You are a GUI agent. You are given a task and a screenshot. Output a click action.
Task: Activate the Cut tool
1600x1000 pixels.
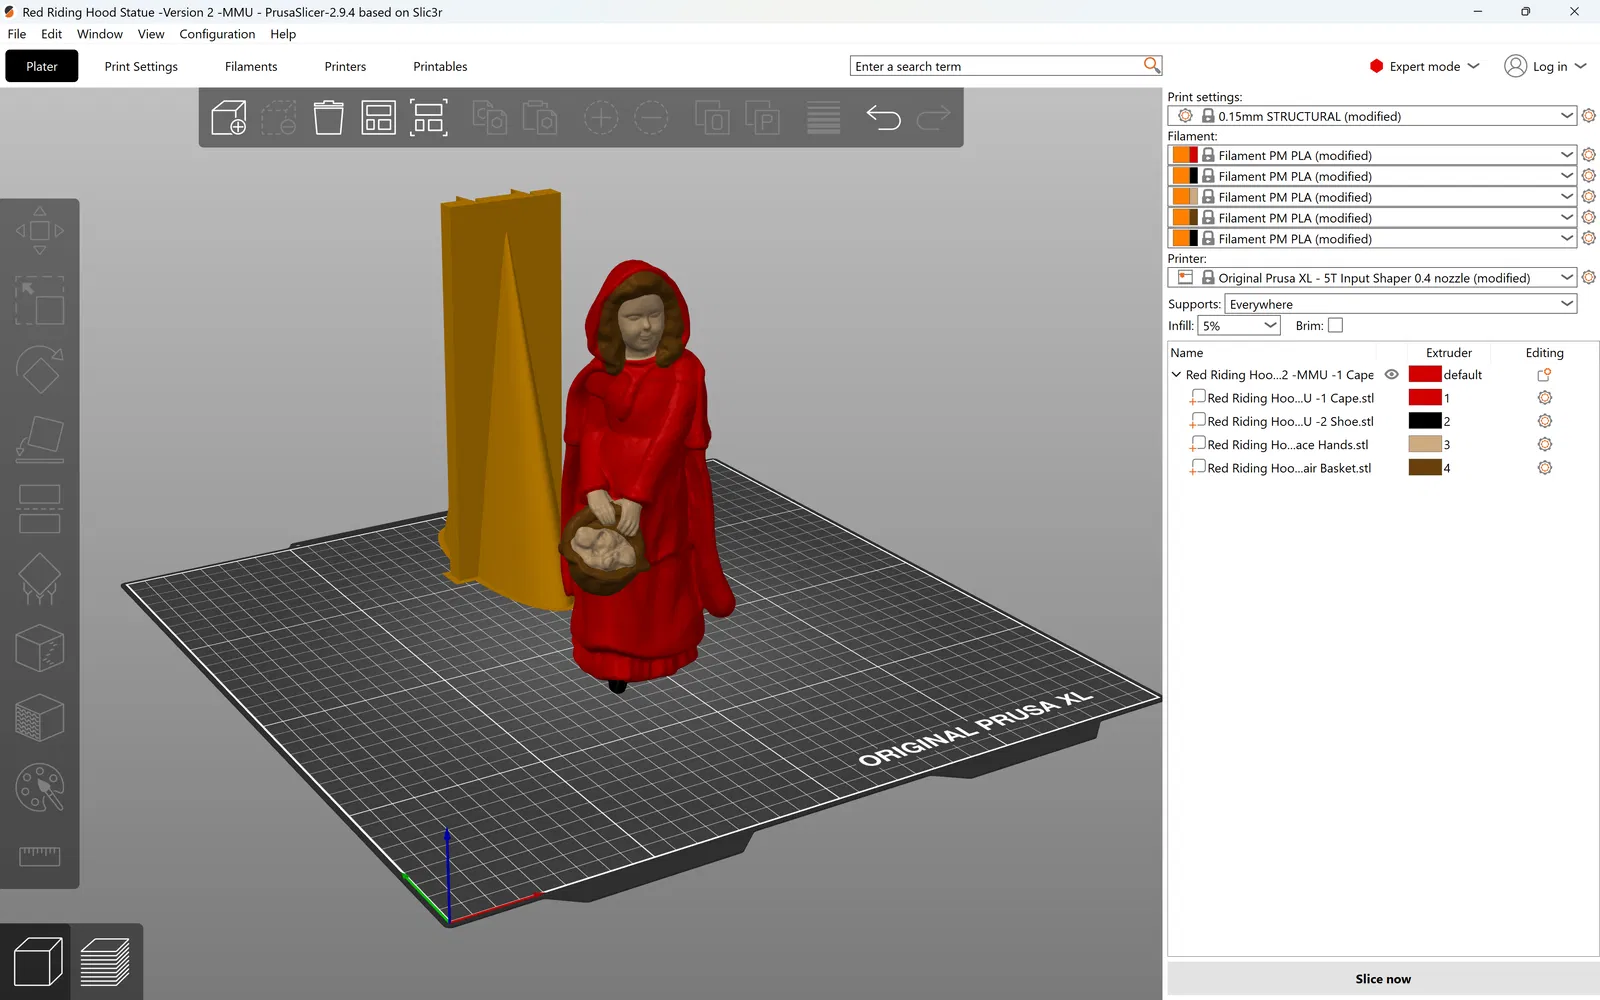40,509
